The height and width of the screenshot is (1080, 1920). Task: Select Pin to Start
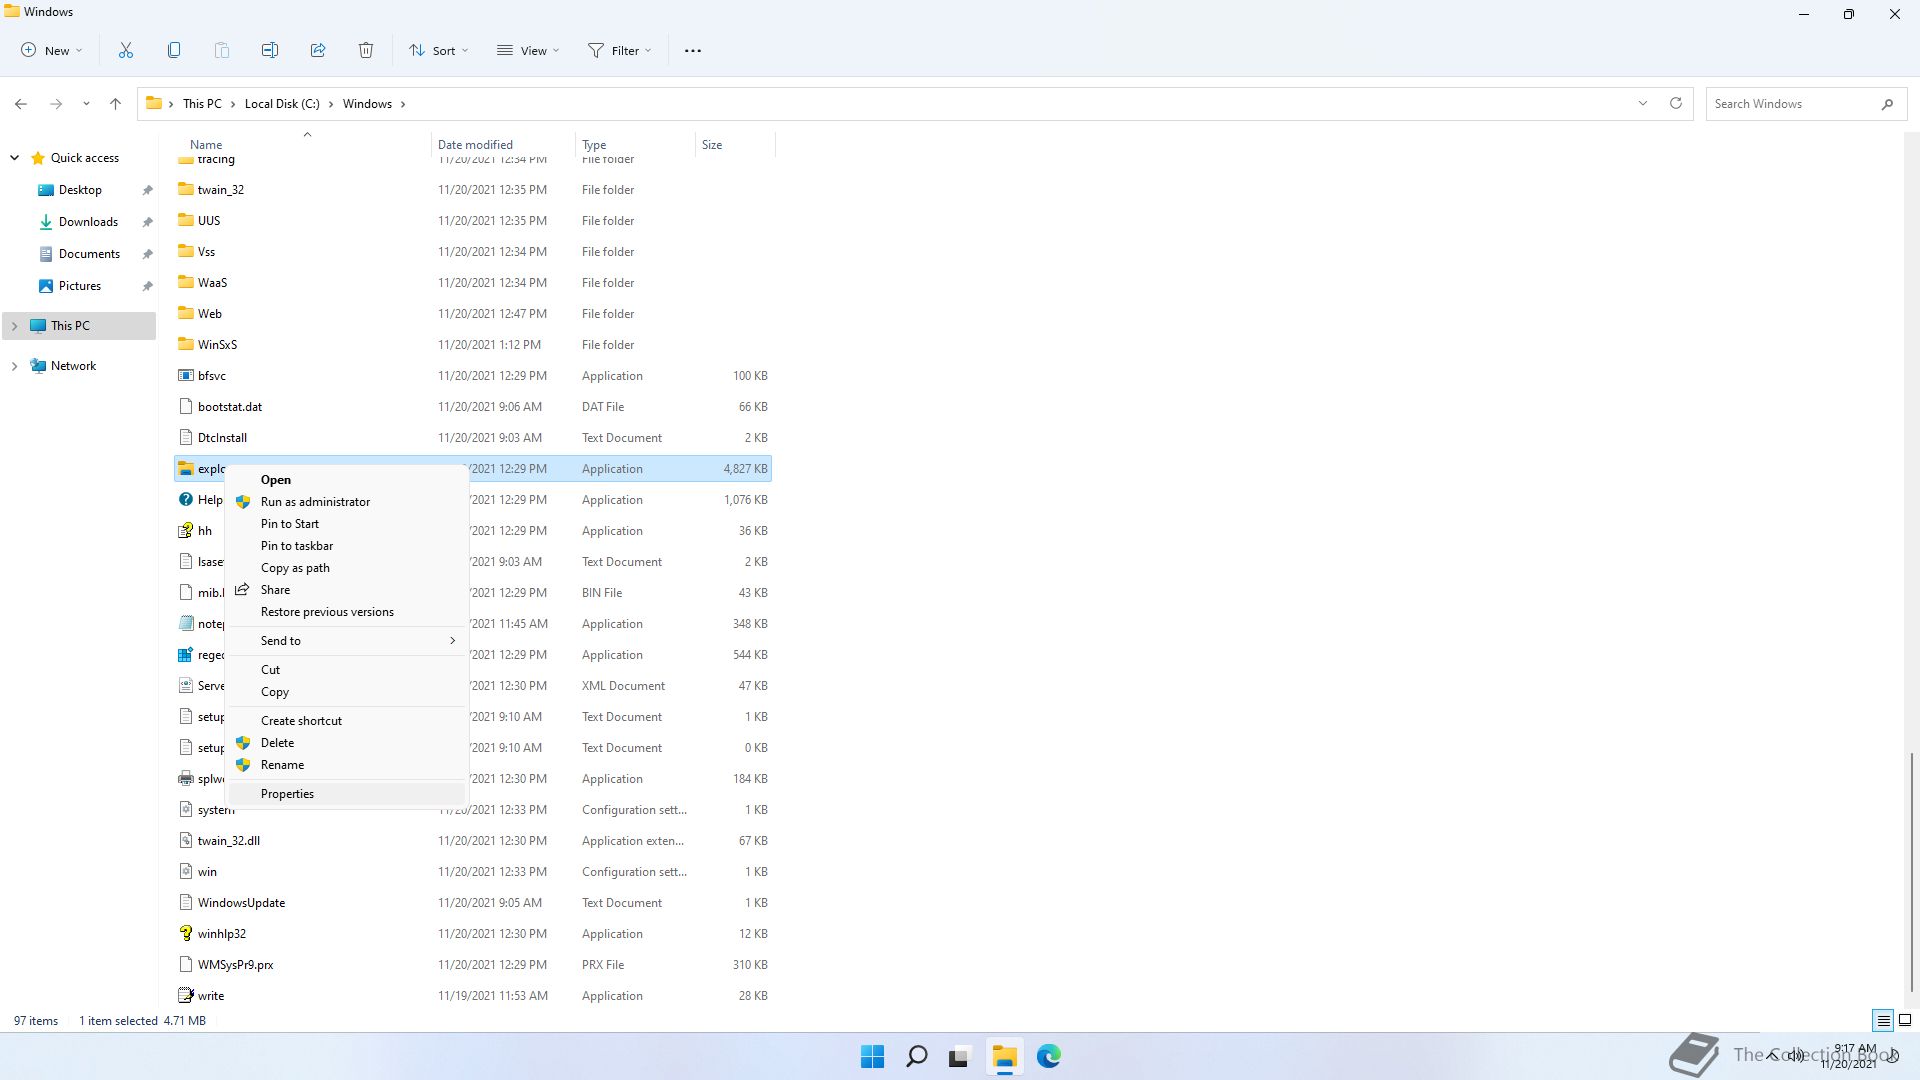click(x=347, y=524)
